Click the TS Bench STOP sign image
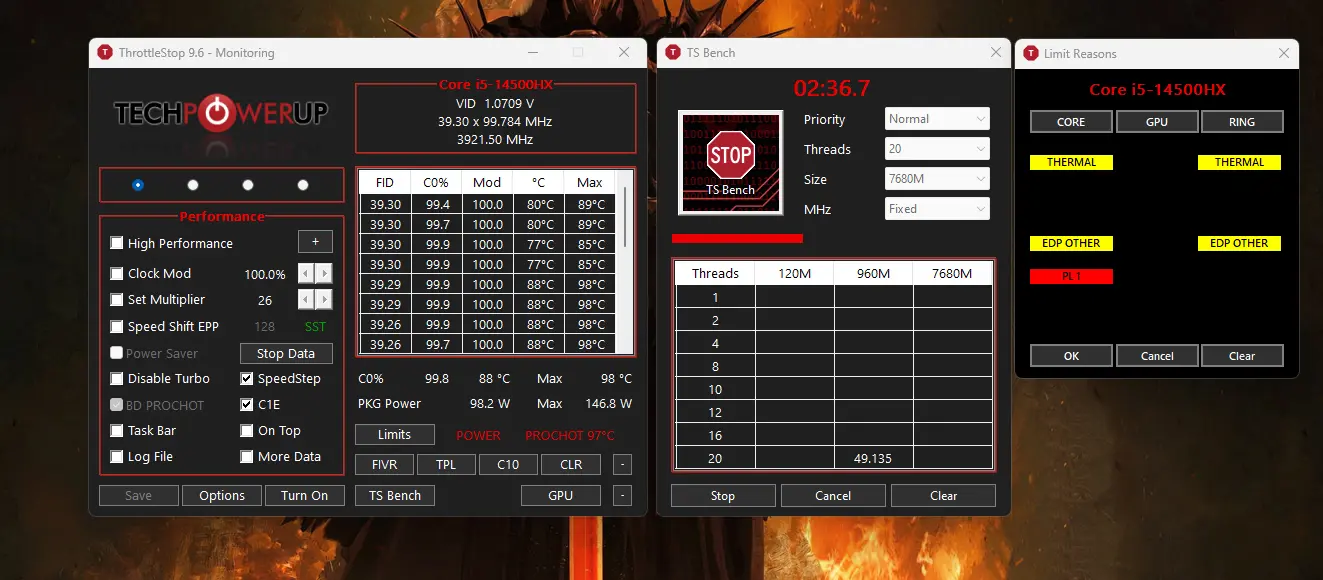1323x580 pixels. click(x=730, y=162)
